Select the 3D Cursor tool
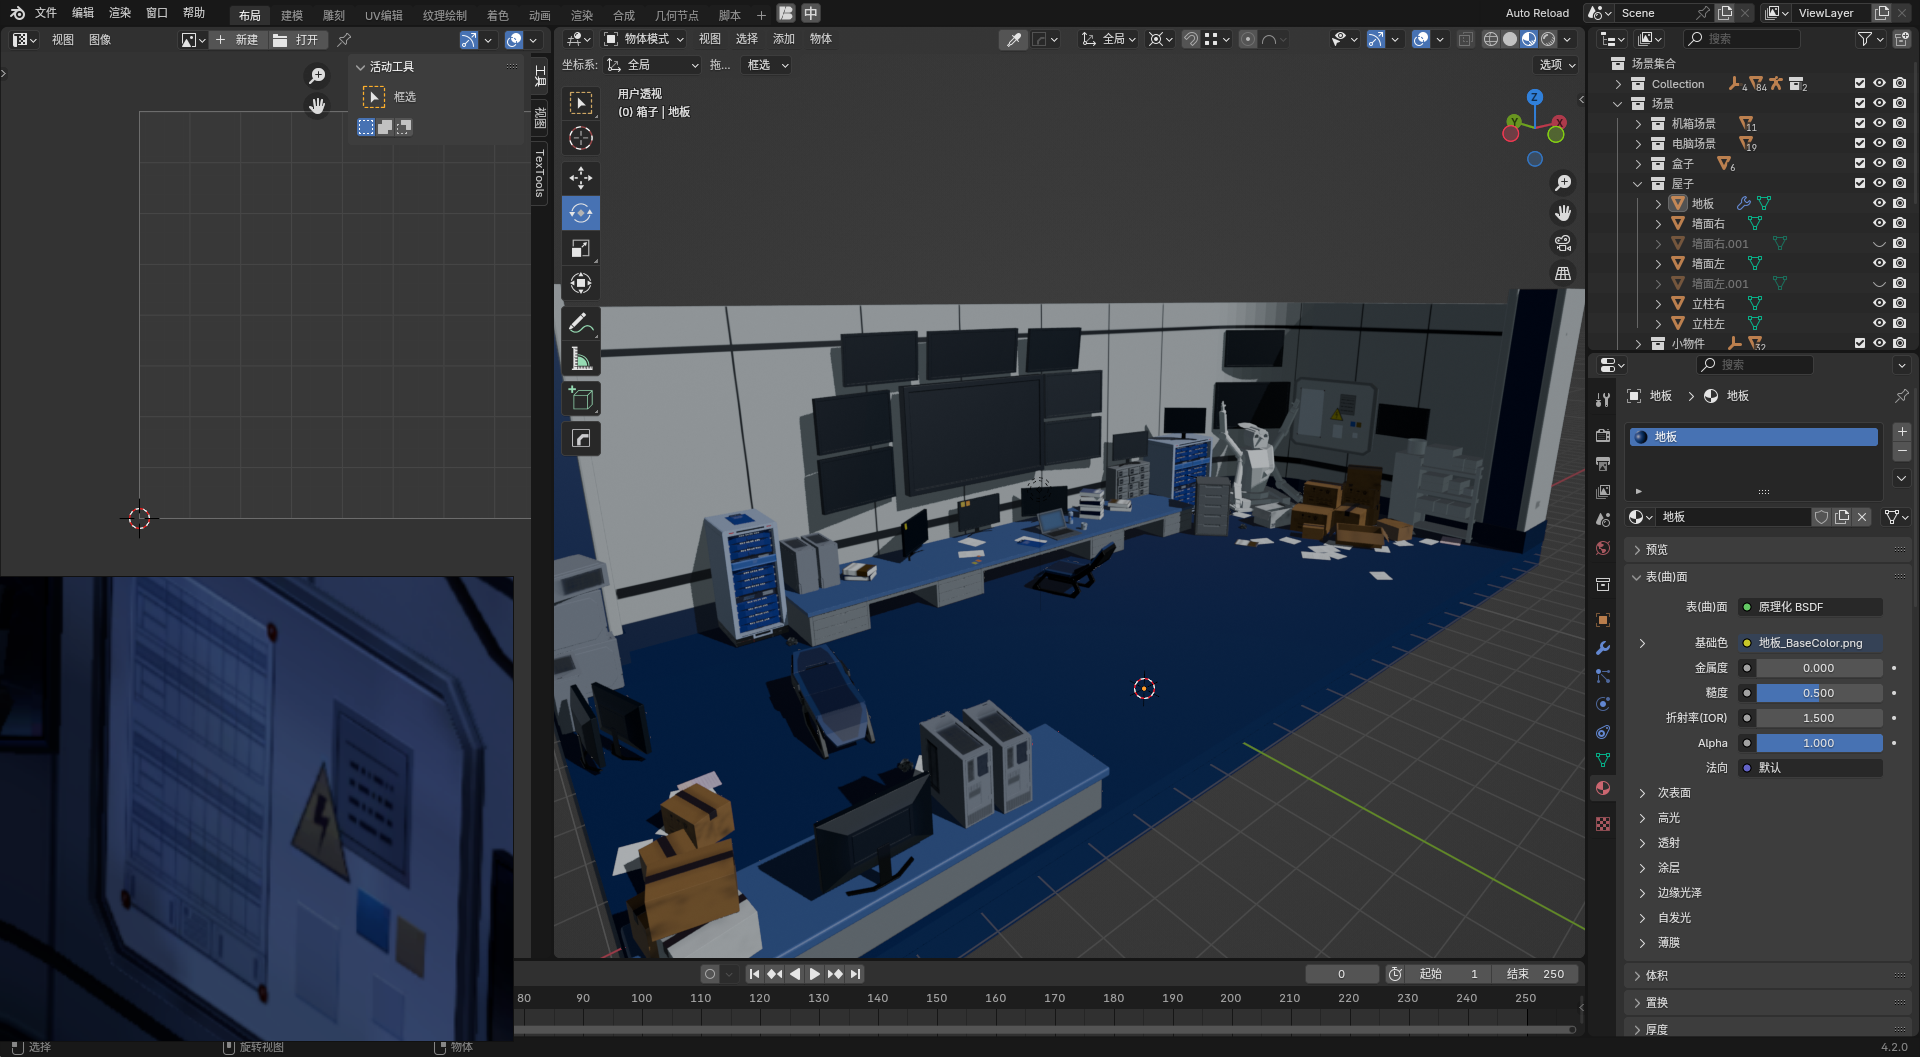1920x1057 pixels. pos(580,138)
